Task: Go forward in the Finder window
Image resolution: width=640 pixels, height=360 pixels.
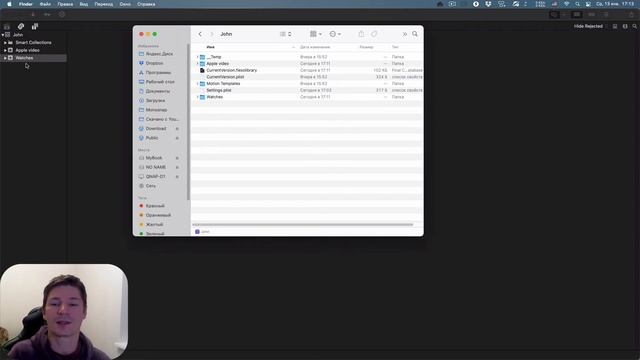Action: pyautogui.click(x=212, y=34)
